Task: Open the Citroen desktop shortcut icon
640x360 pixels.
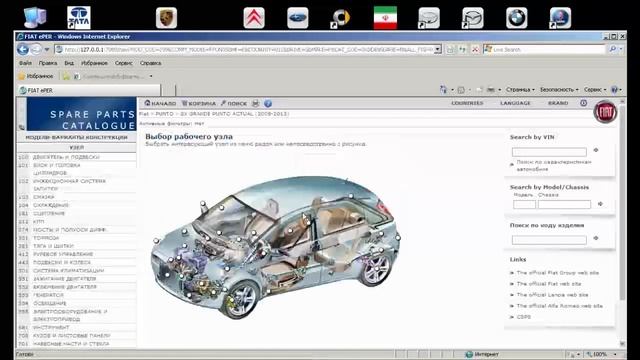Action: 254,18
